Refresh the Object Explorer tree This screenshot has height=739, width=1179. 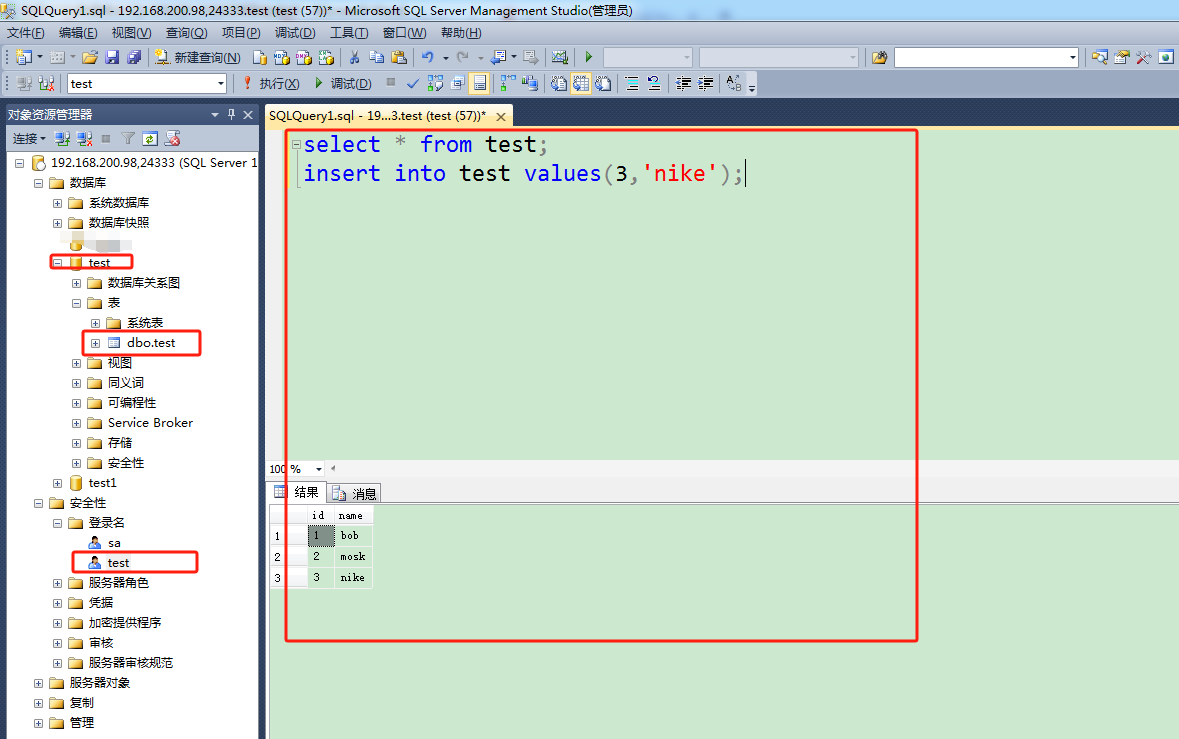pos(150,138)
